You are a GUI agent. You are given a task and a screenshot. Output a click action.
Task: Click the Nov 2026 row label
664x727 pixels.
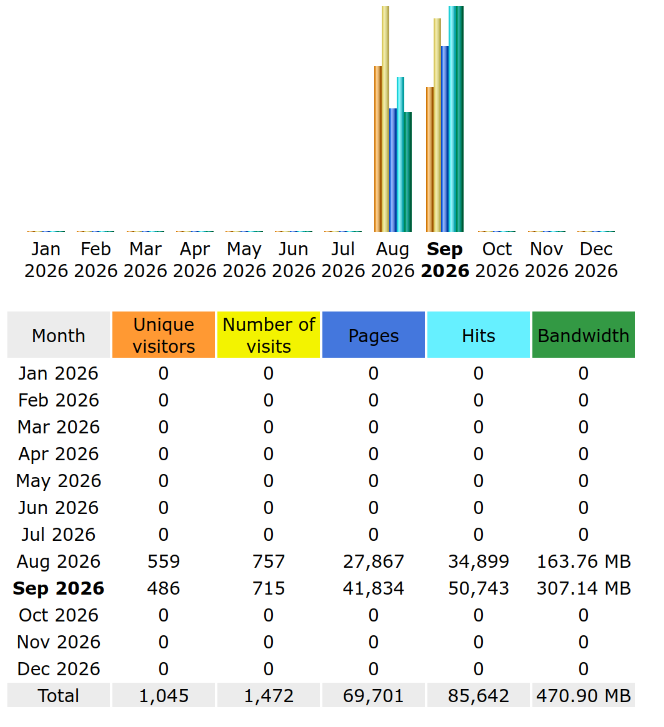[x=58, y=642]
